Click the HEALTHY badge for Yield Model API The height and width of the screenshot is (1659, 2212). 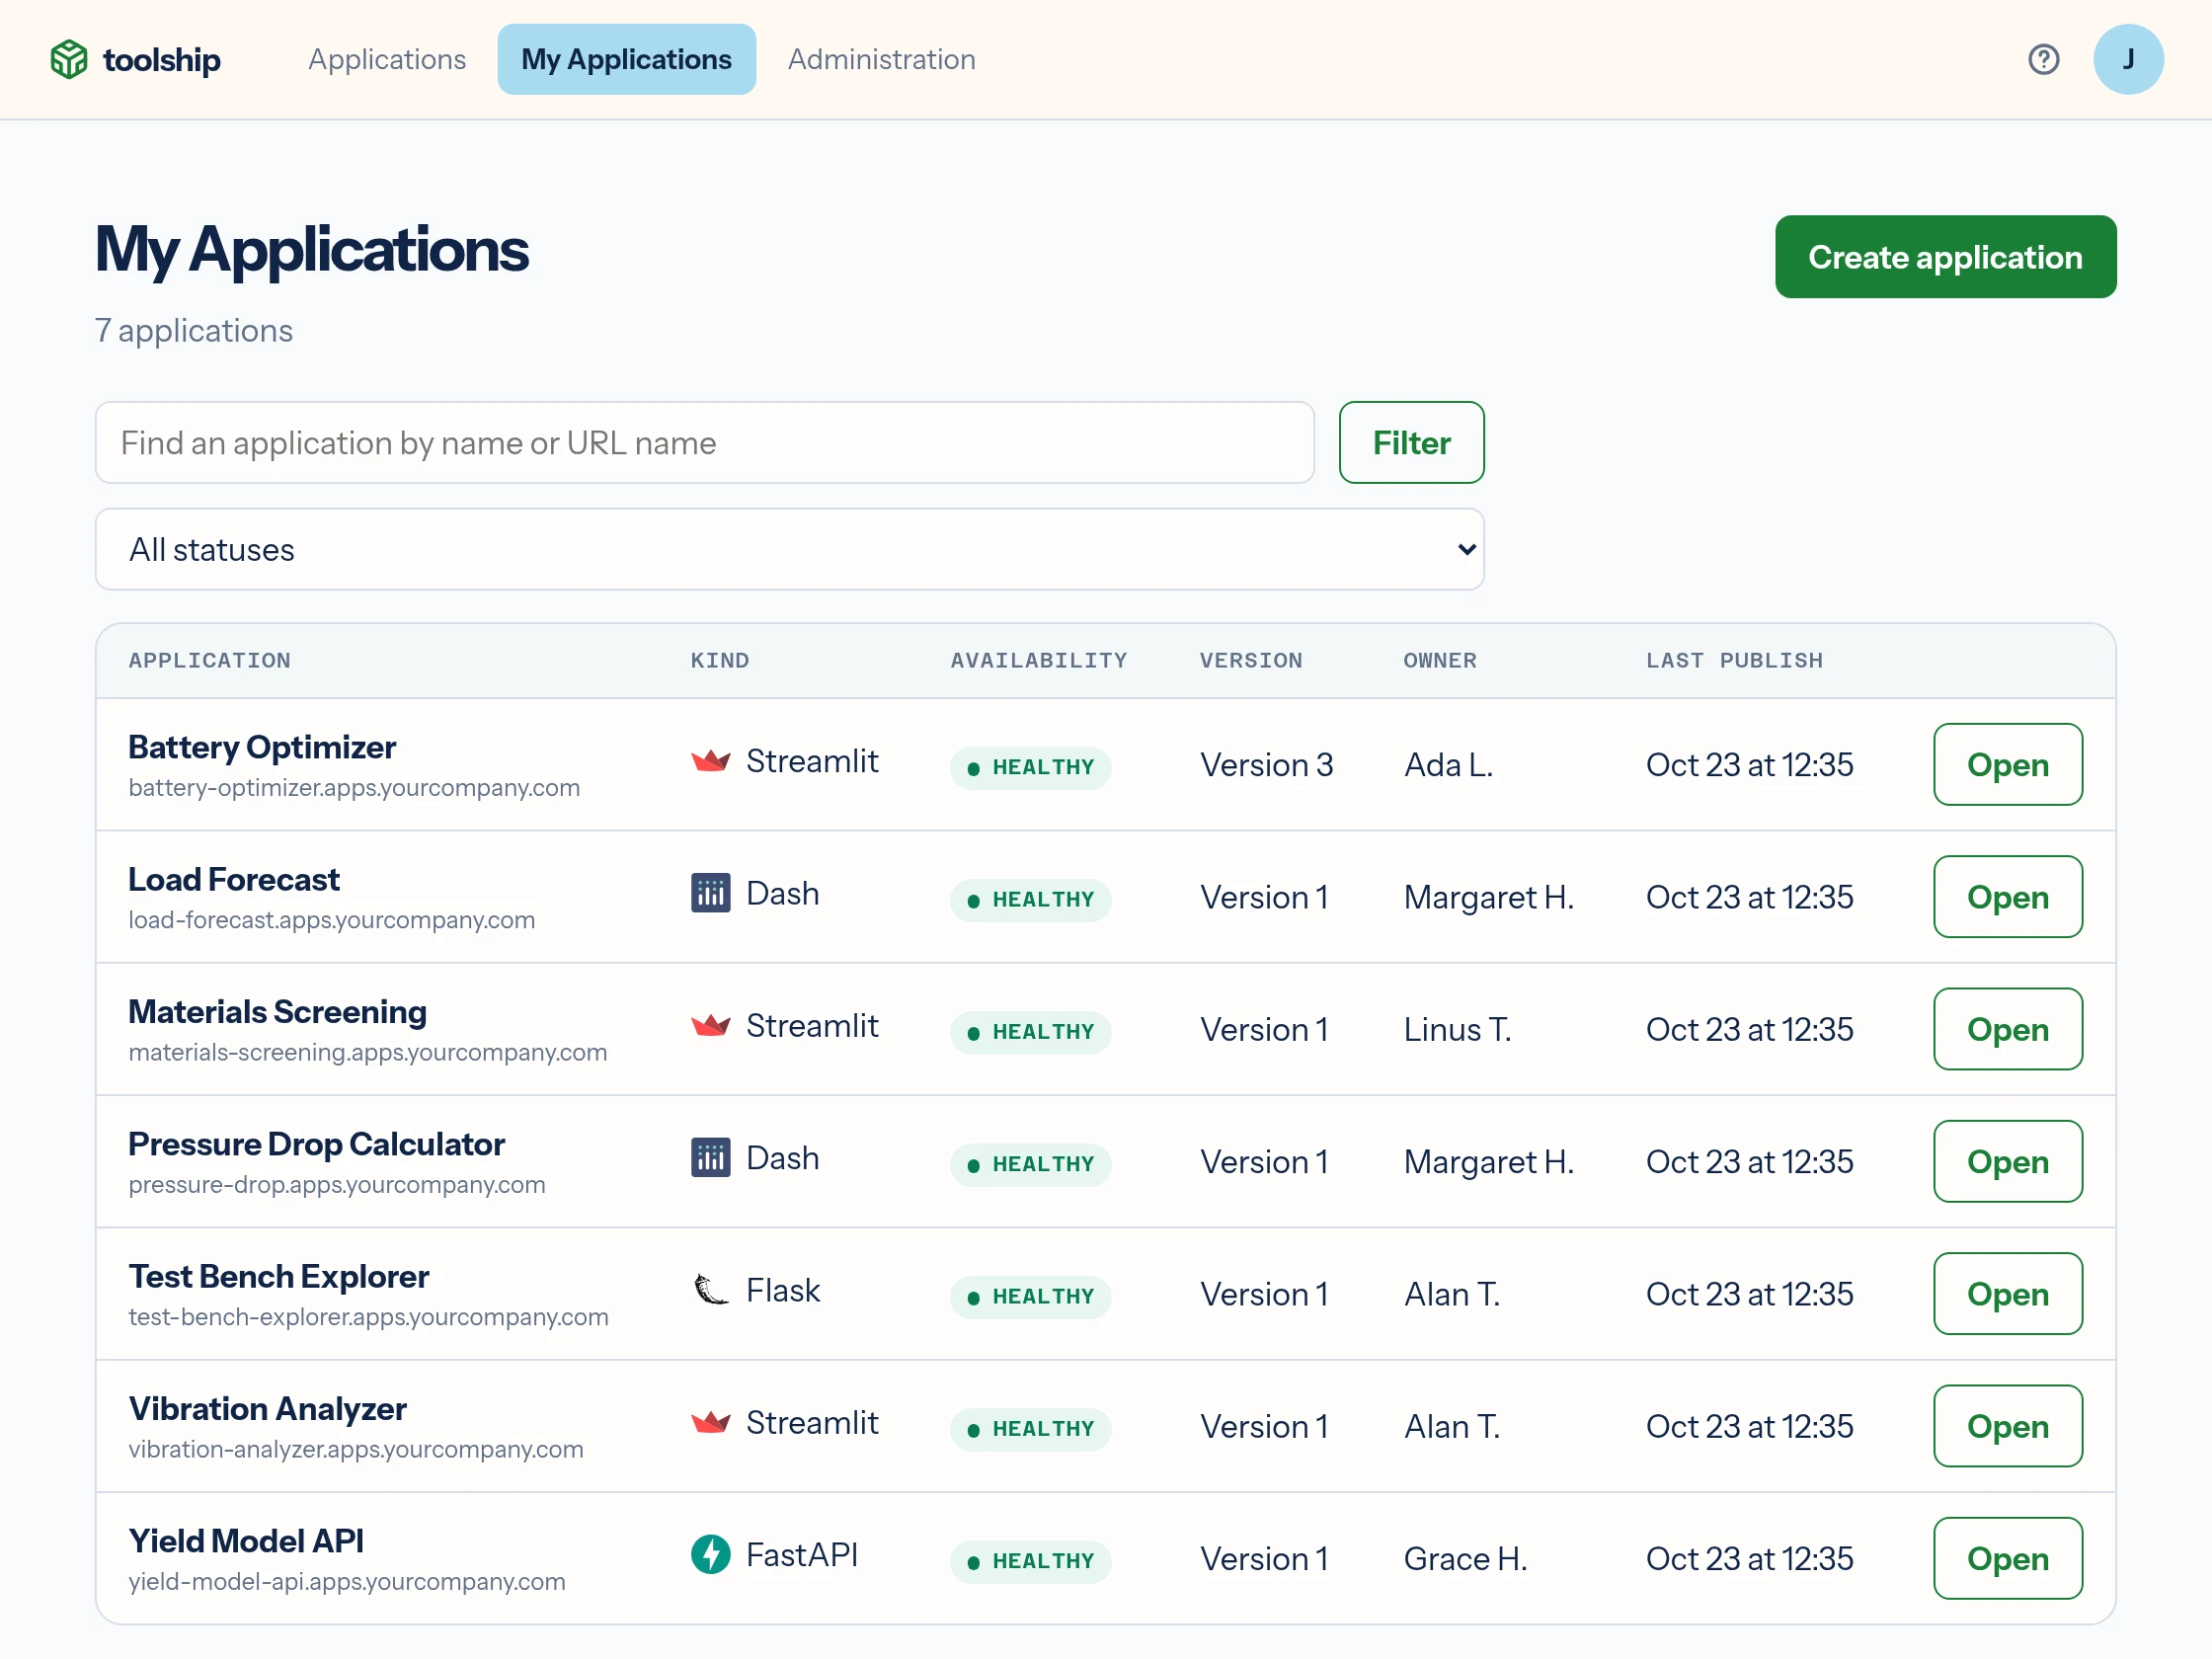[x=1030, y=1562]
